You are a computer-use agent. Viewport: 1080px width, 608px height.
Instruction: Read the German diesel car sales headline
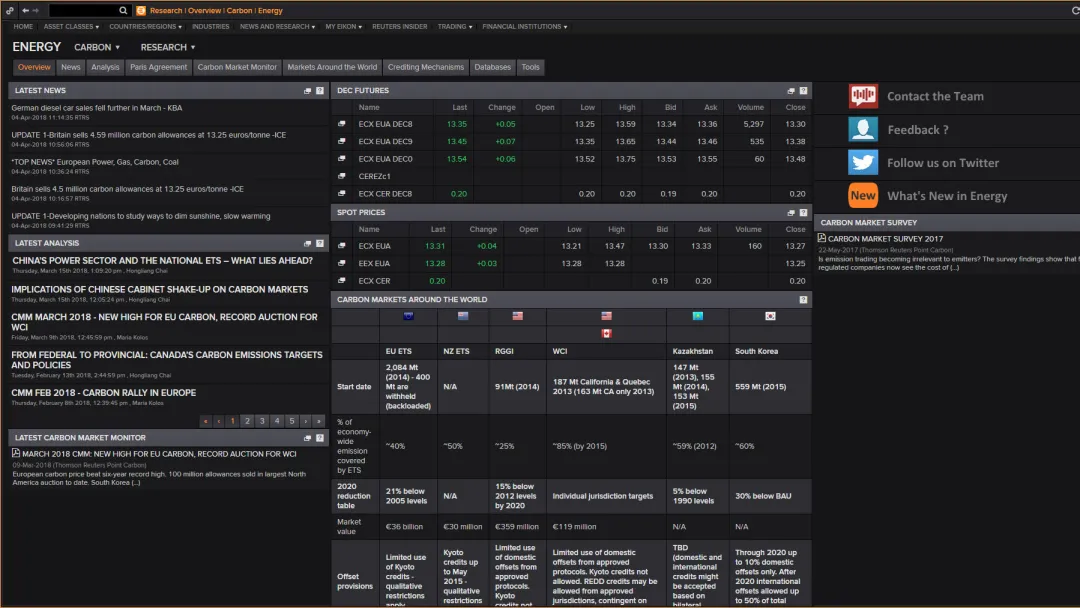coord(97,107)
